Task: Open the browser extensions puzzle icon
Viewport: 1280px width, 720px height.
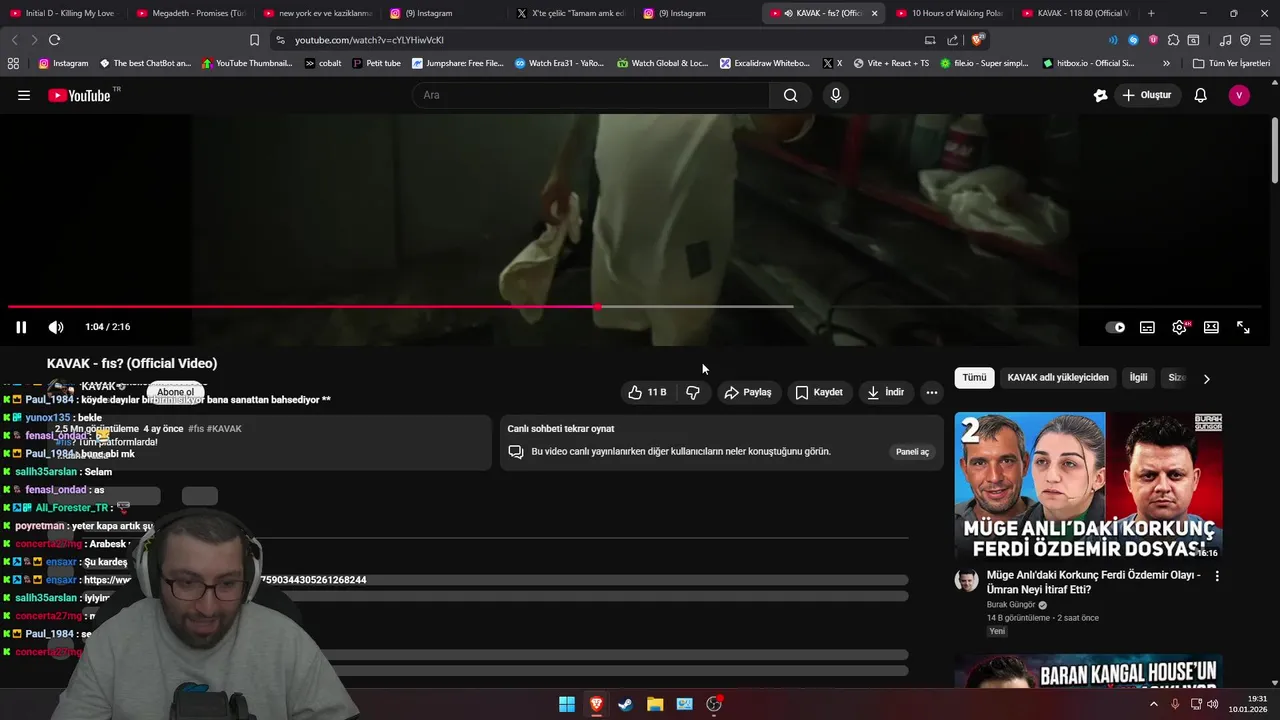Action: coord(1173,40)
